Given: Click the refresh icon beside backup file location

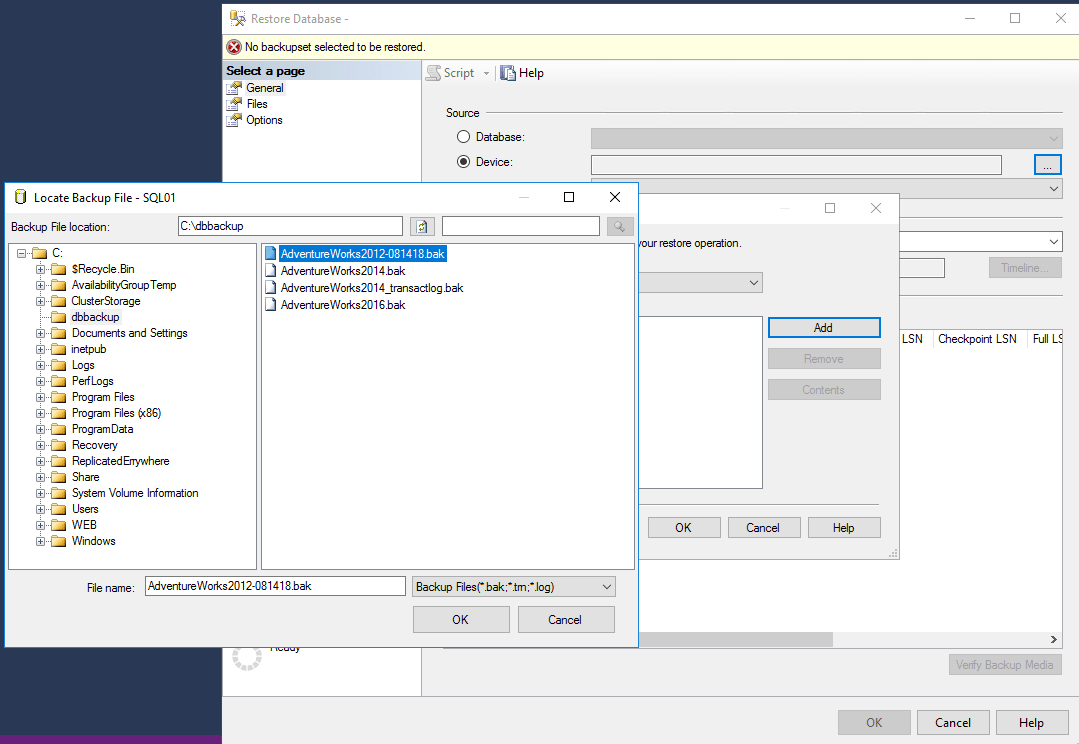Looking at the screenshot, I should 422,227.
